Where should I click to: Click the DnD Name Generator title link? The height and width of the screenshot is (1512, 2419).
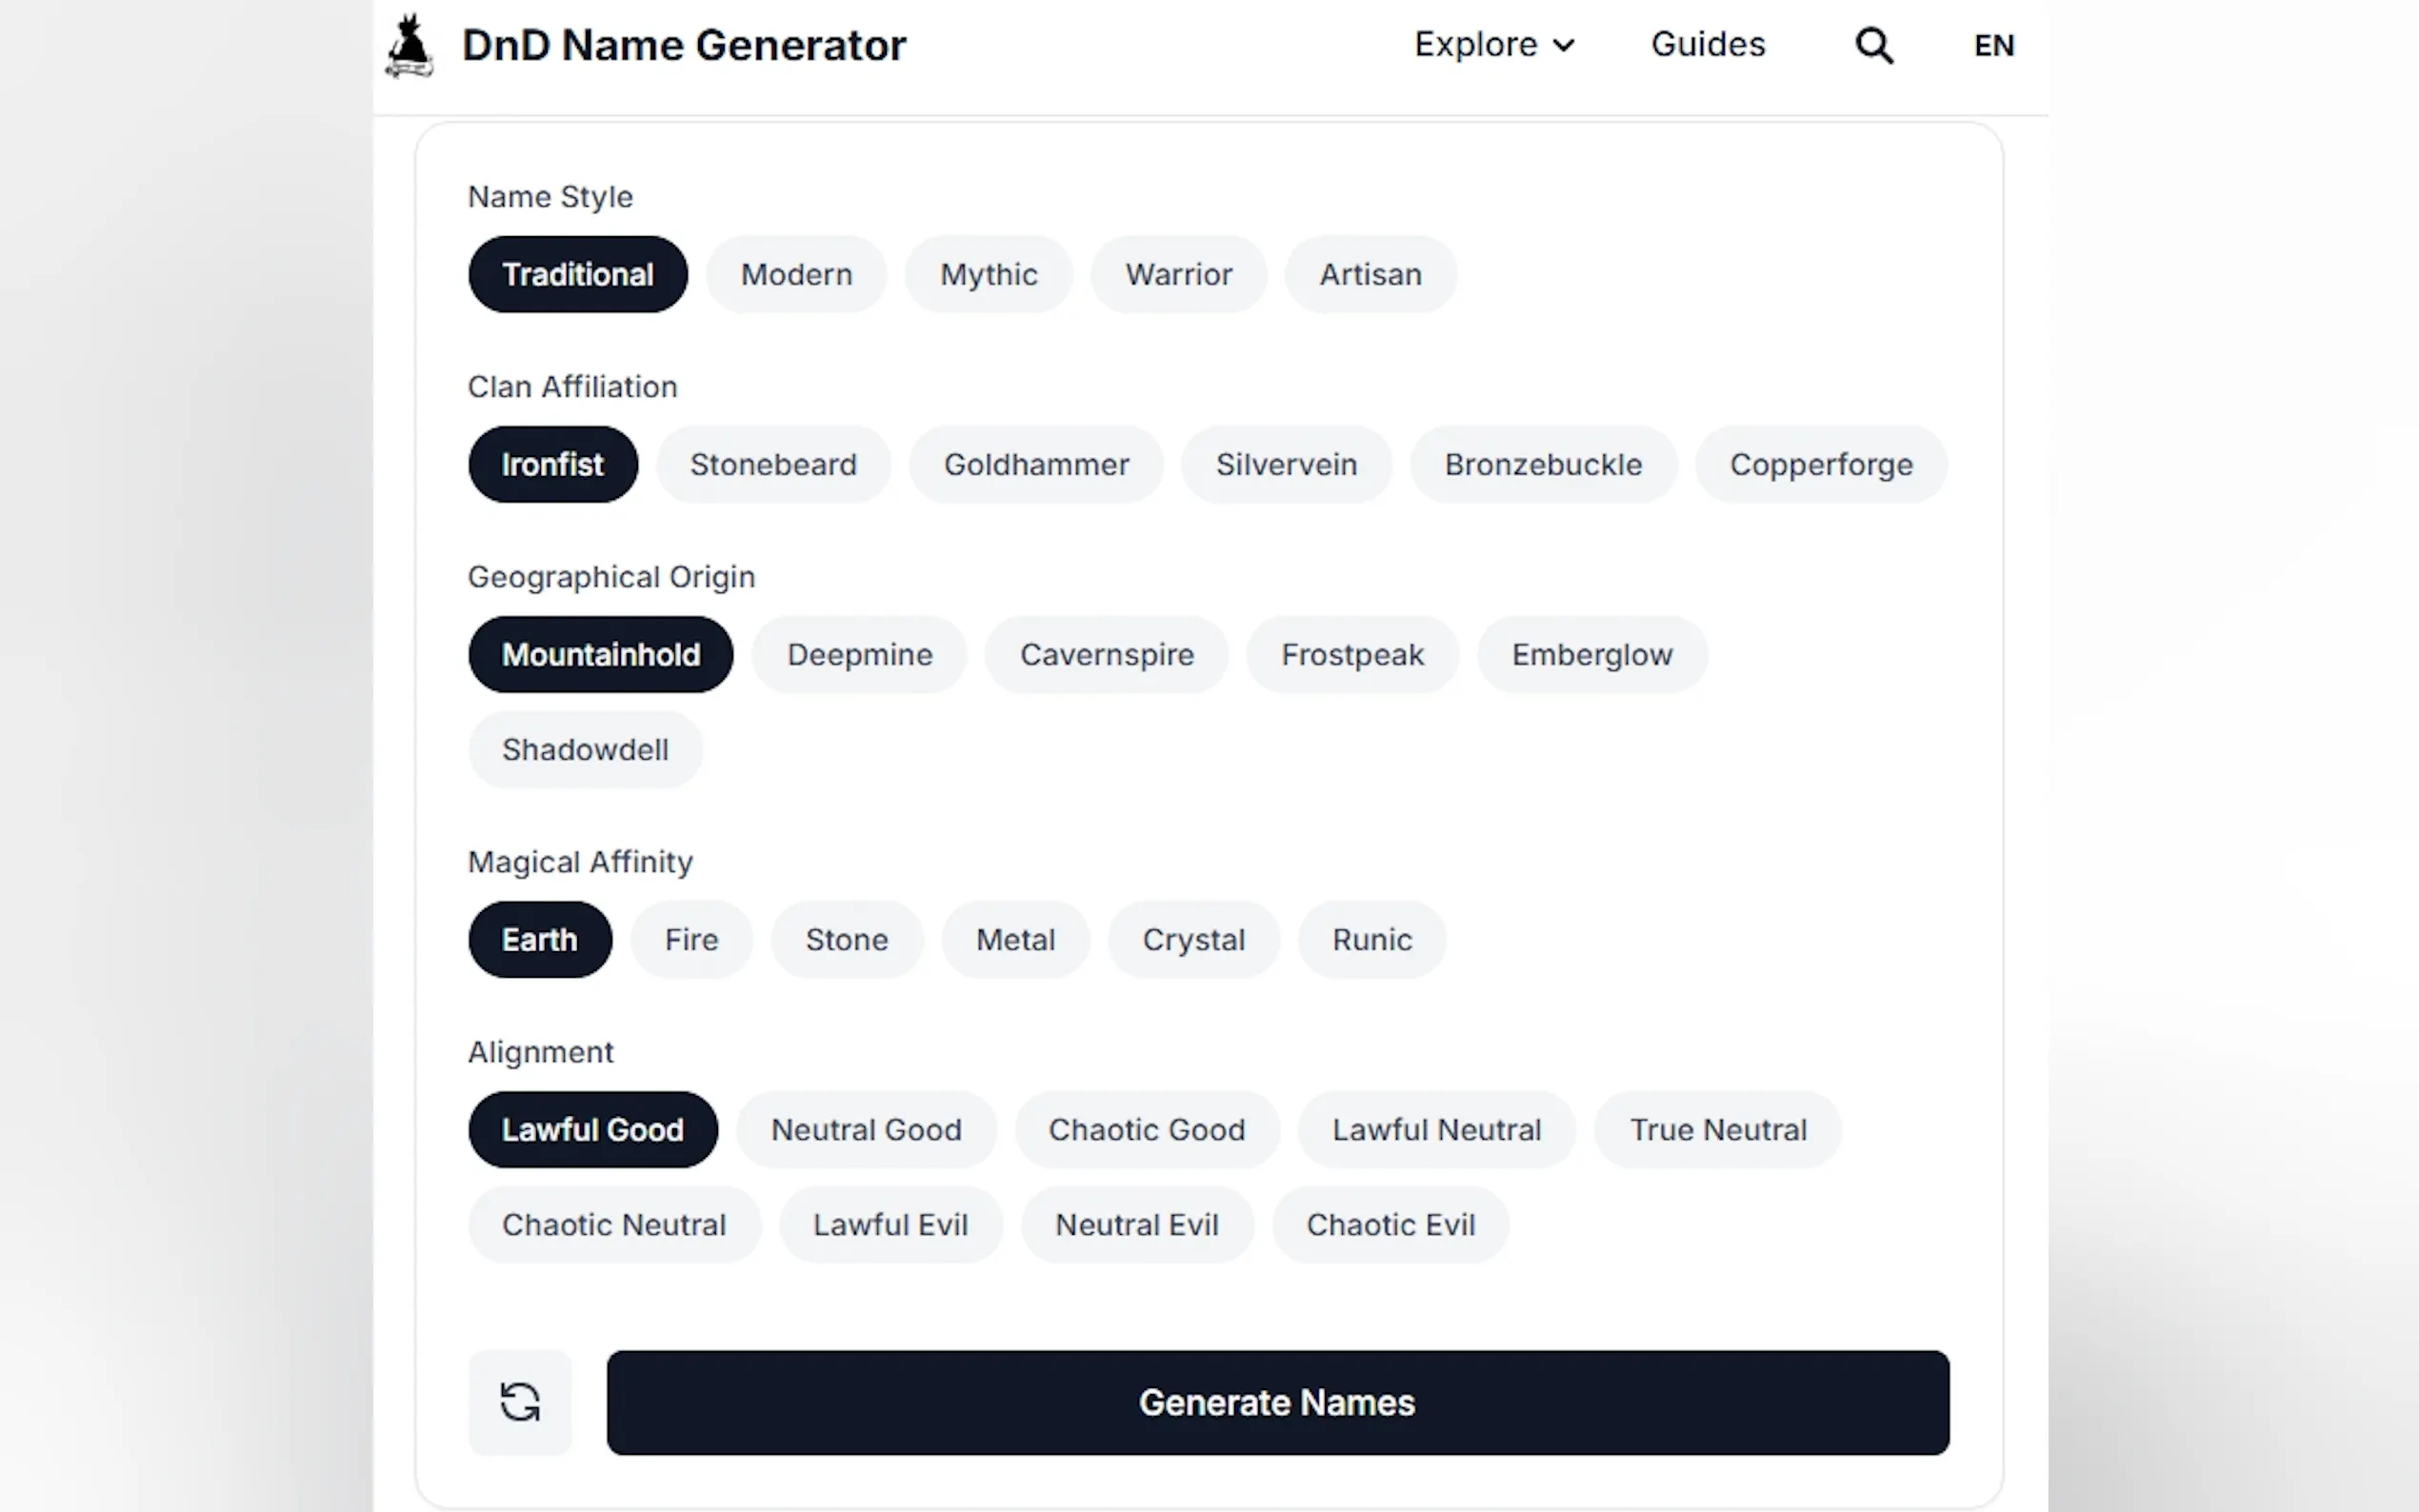(x=684, y=46)
